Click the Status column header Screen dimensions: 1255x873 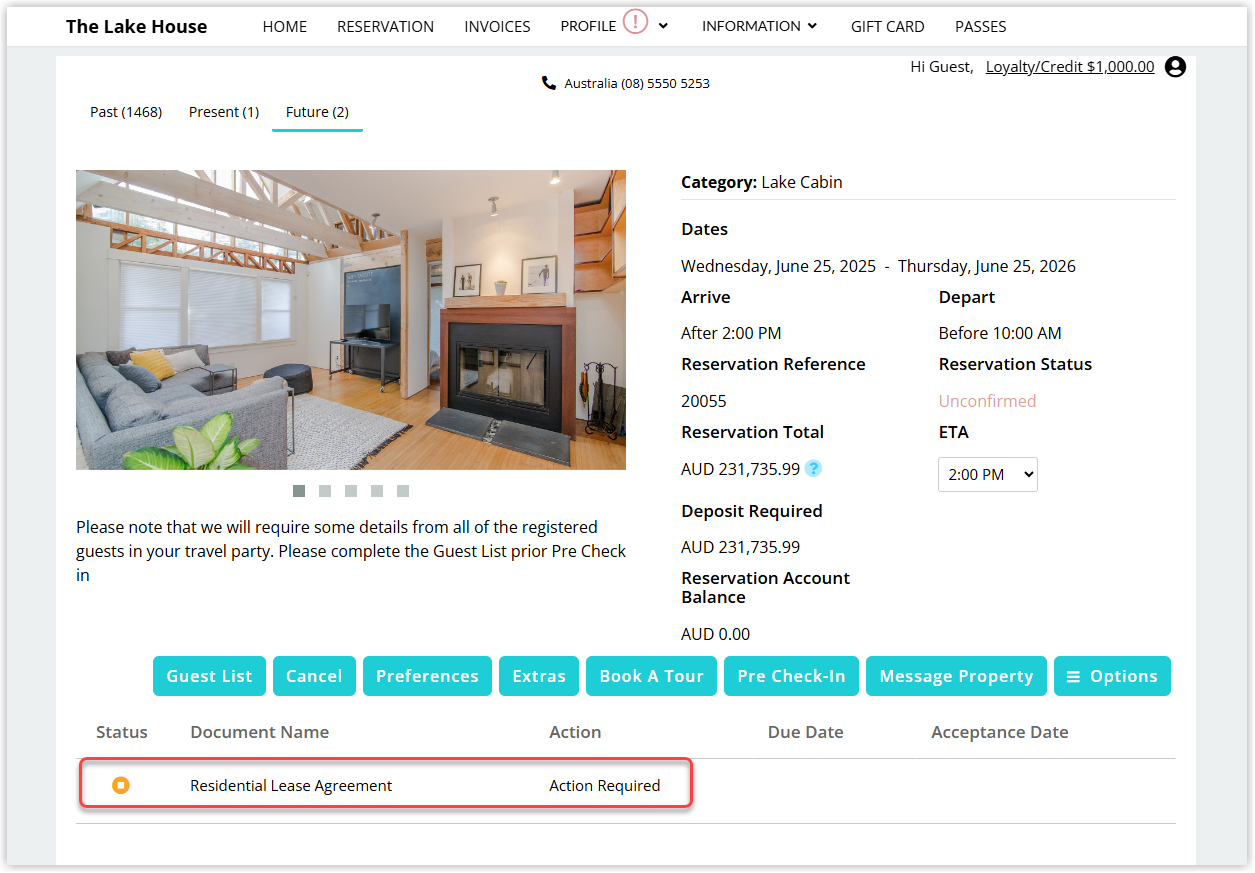tap(122, 732)
